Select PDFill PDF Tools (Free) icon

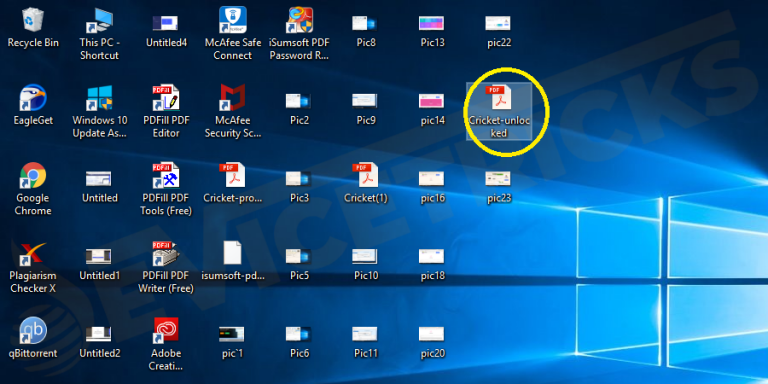click(x=166, y=175)
